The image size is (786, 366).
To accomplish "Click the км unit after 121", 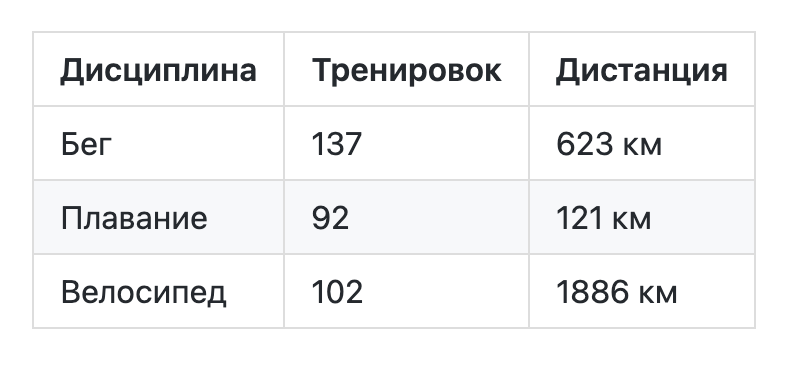I will pos(632,220).
